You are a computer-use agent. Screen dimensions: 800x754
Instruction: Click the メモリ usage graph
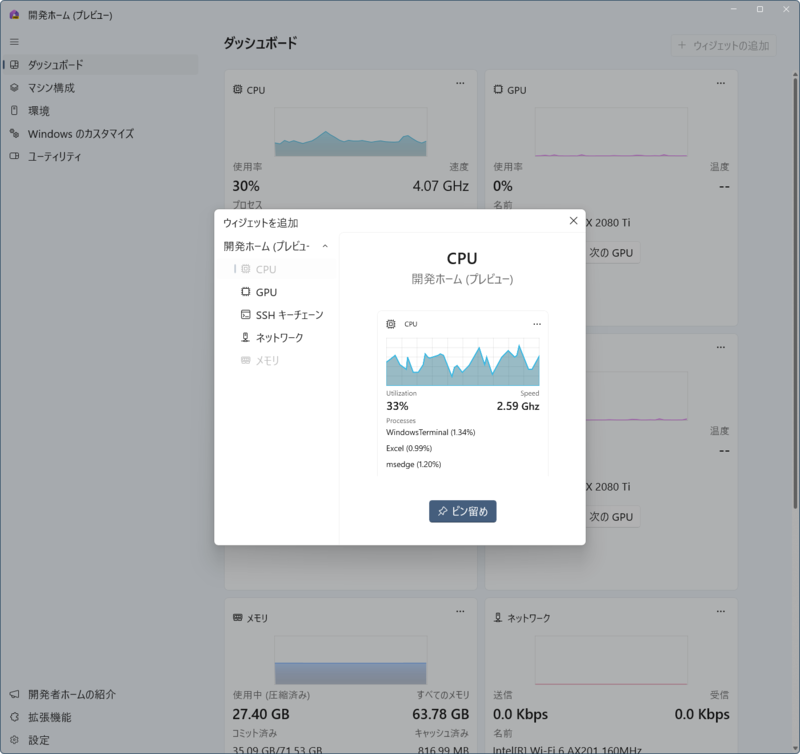(x=351, y=660)
